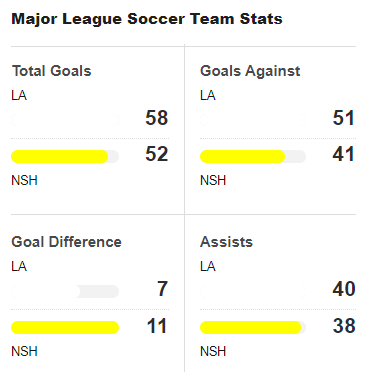Open the Assists stat title
Image resolution: width=365 pixels, height=372 pixels.
(x=226, y=242)
